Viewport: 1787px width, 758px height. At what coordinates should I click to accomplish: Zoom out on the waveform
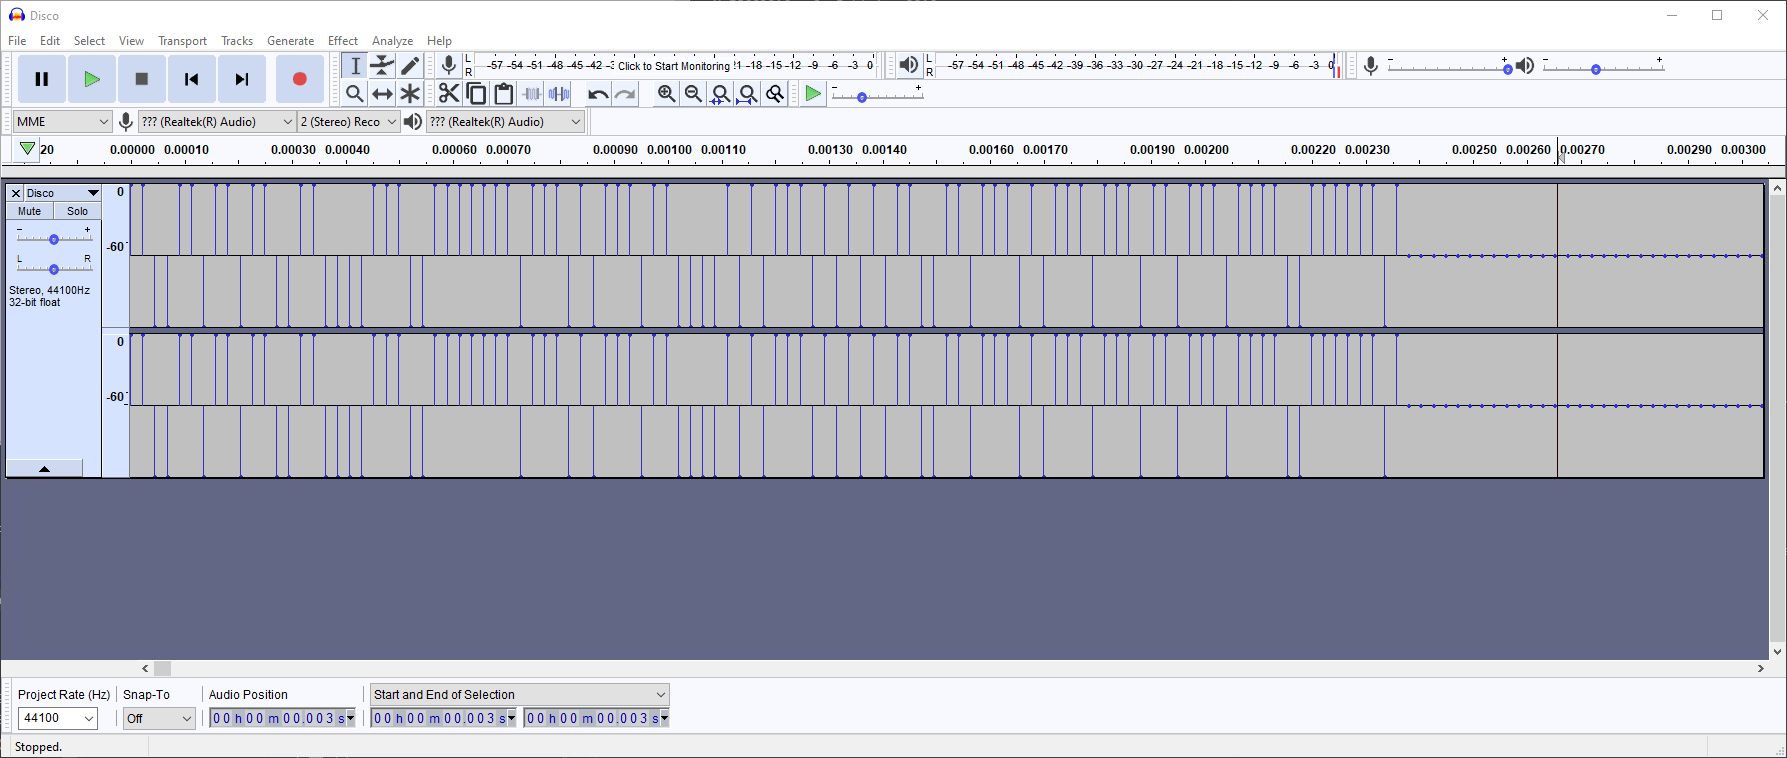[x=693, y=94]
